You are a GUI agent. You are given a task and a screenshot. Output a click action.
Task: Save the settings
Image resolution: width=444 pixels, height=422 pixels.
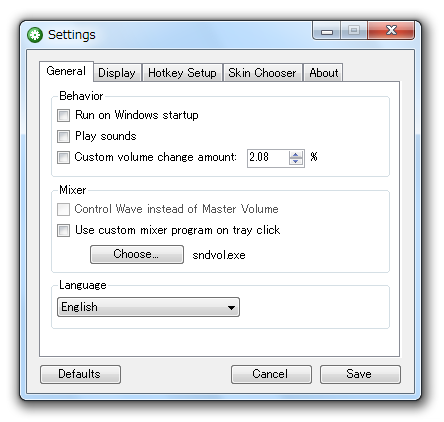pyautogui.click(x=360, y=374)
